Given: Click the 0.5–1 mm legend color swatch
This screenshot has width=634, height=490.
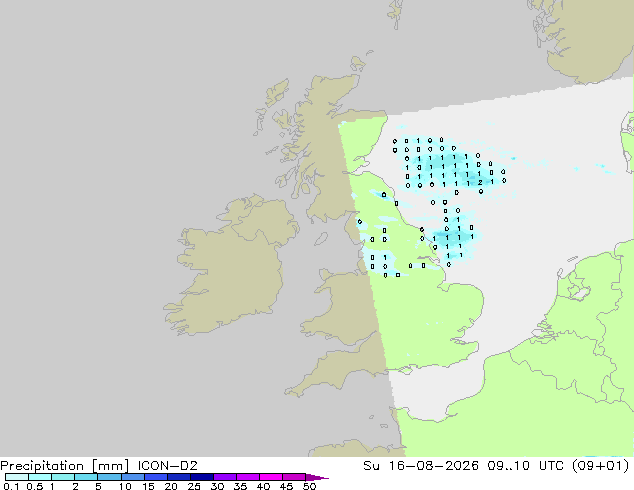Looking at the screenshot, I should point(40,477).
